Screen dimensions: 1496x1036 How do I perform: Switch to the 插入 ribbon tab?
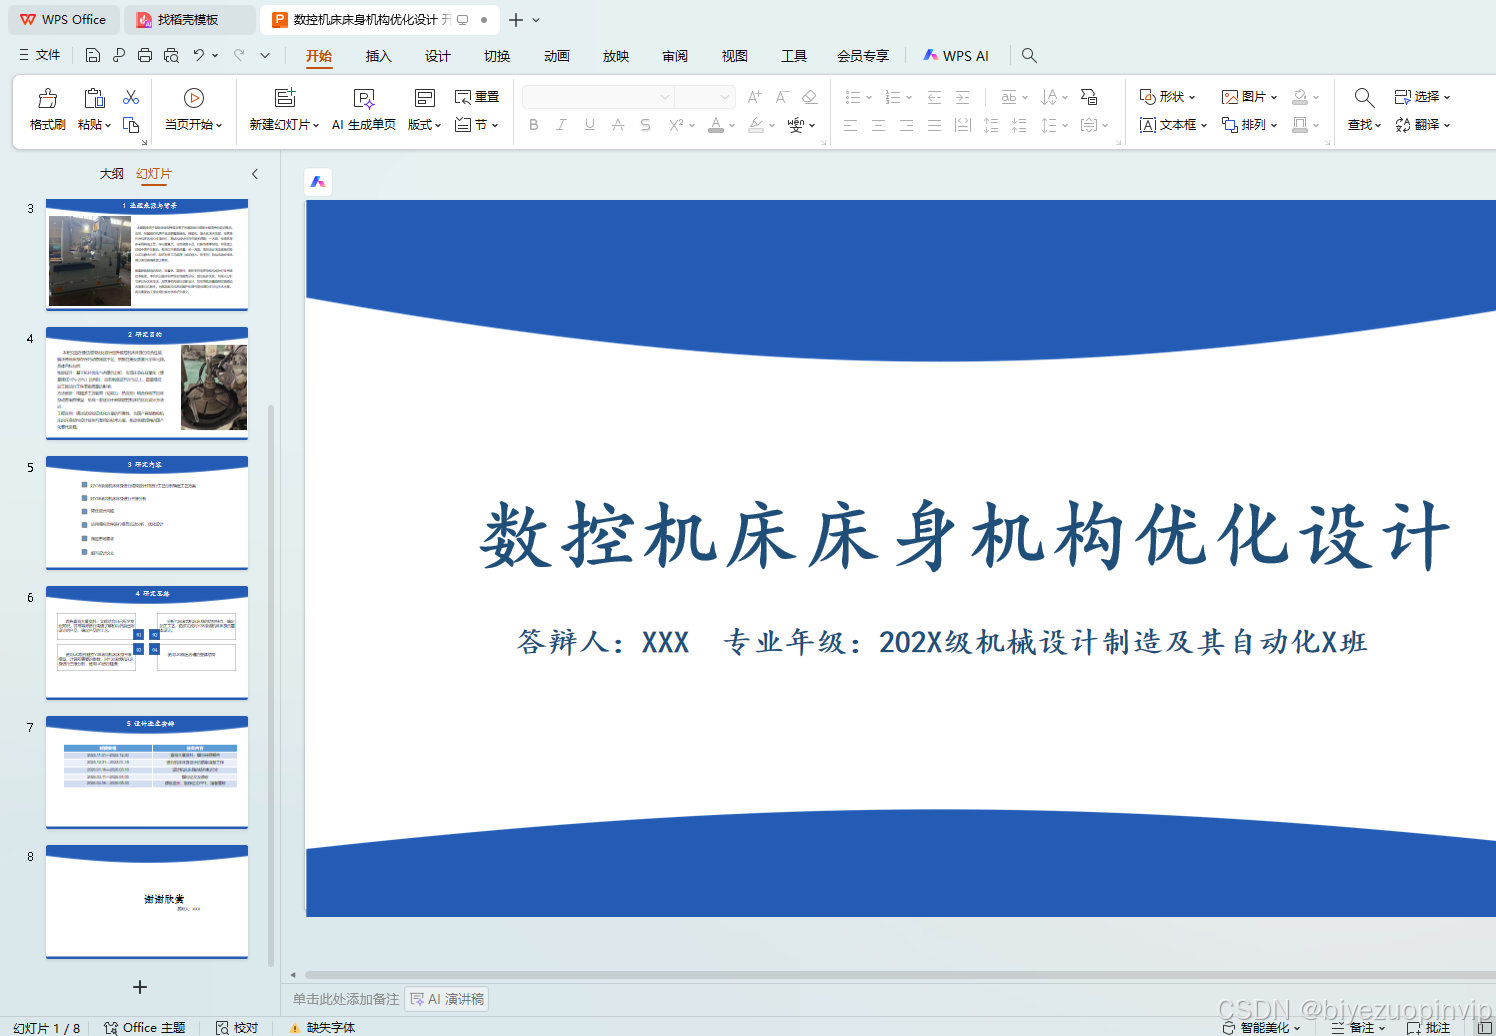pos(378,56)
